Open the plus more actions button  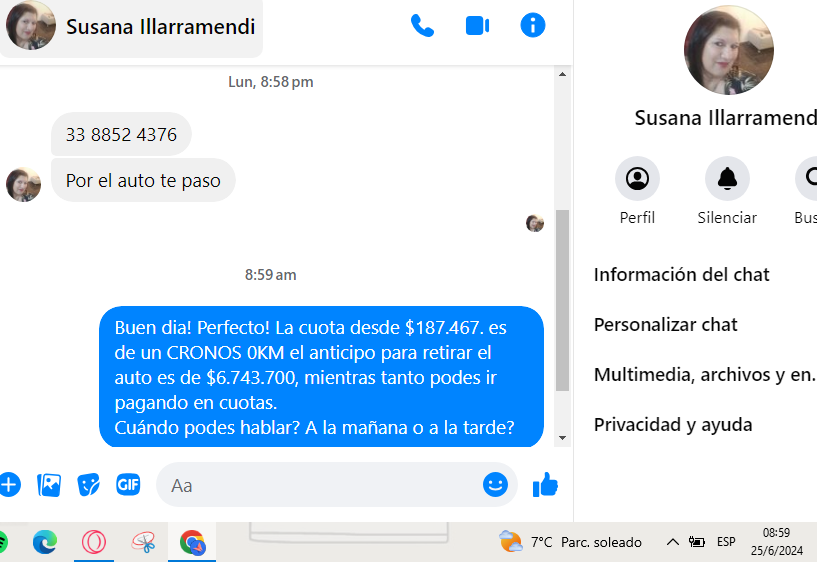[9, 485]
